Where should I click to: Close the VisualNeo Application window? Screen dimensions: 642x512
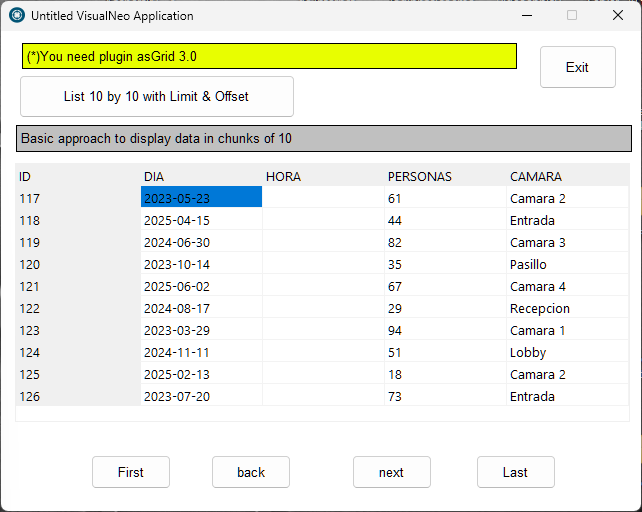pyautogui.click(x=618, y=16)
